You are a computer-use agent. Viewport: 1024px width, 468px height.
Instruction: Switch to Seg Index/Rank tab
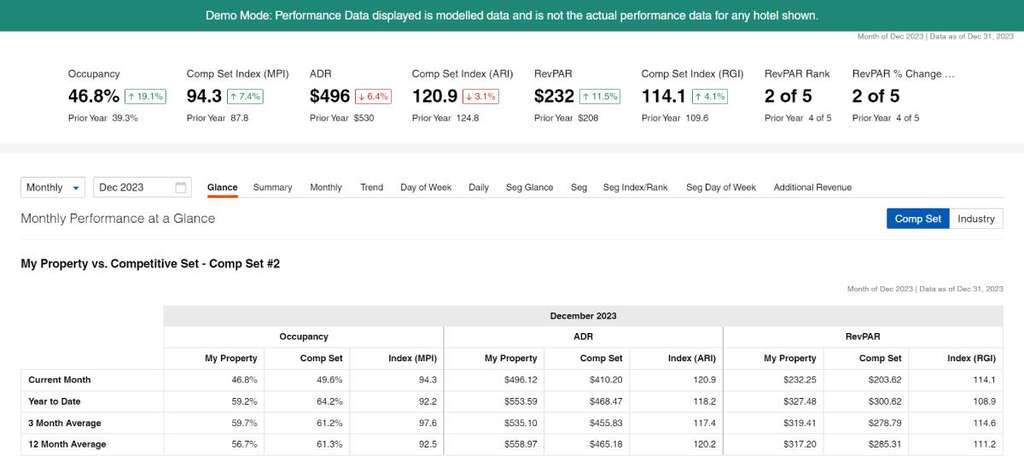tap(635, 188)
